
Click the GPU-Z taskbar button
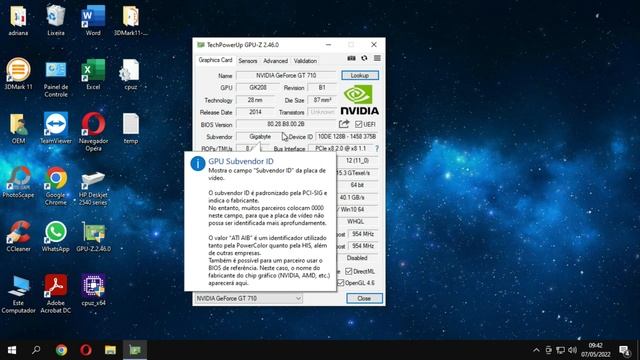point(135,350)
